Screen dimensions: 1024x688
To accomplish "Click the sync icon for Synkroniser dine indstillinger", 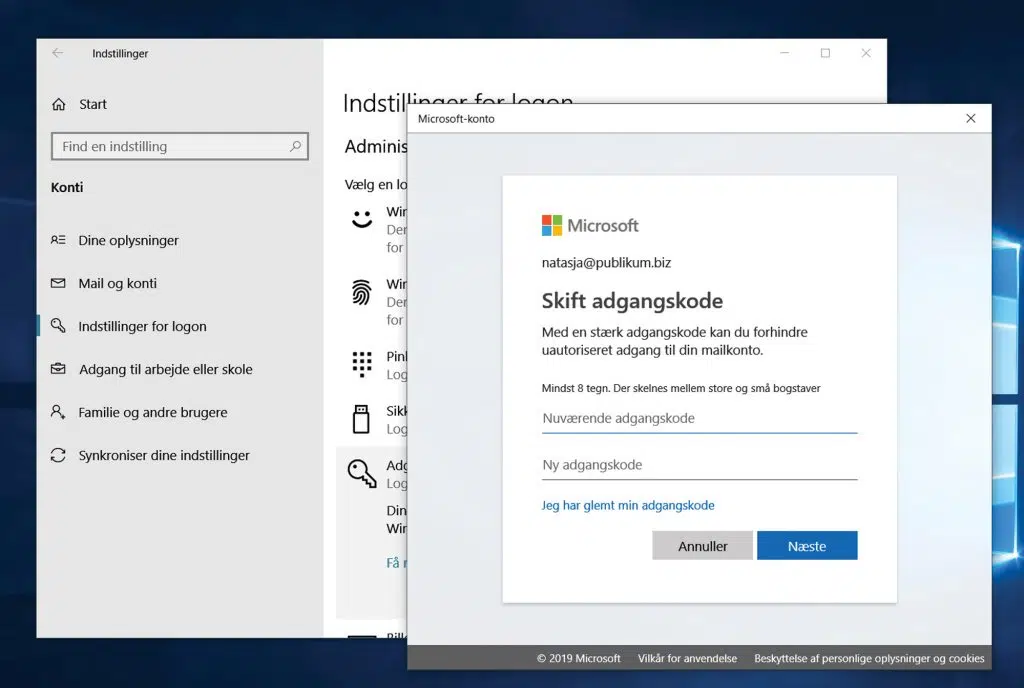I will [x=58, y=455].
